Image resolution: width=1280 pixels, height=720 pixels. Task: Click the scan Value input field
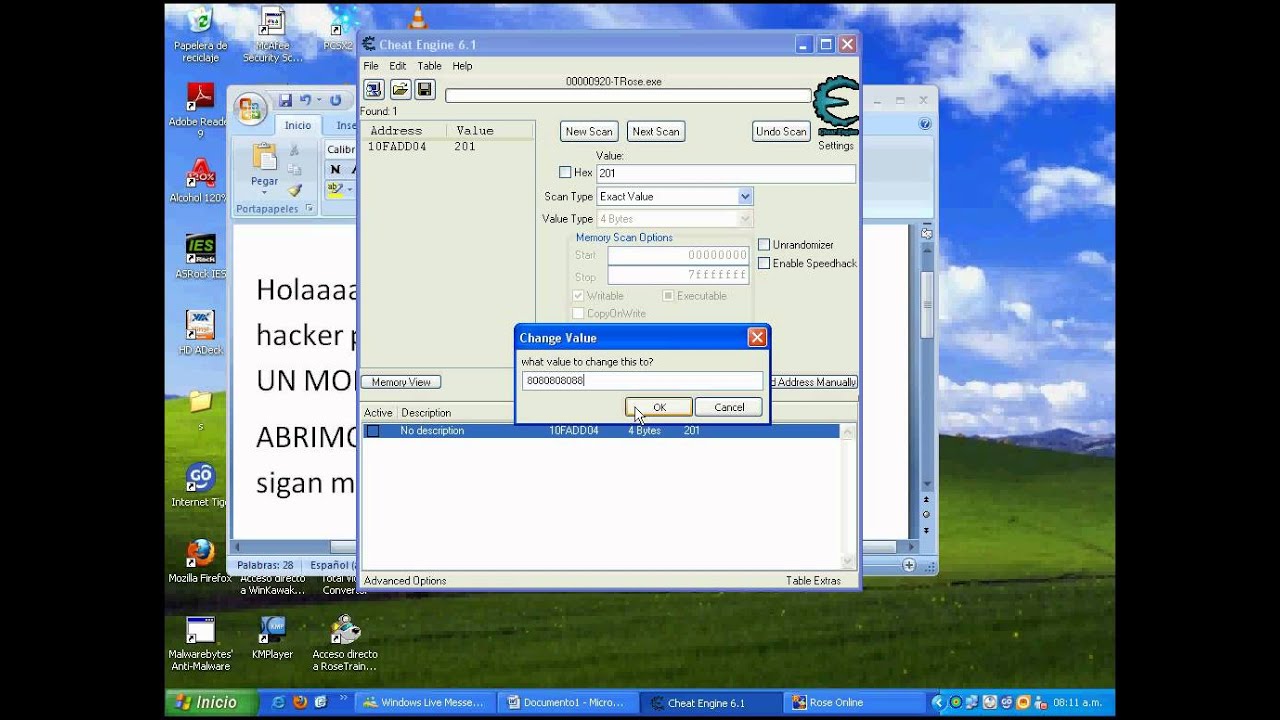[726, 173]
